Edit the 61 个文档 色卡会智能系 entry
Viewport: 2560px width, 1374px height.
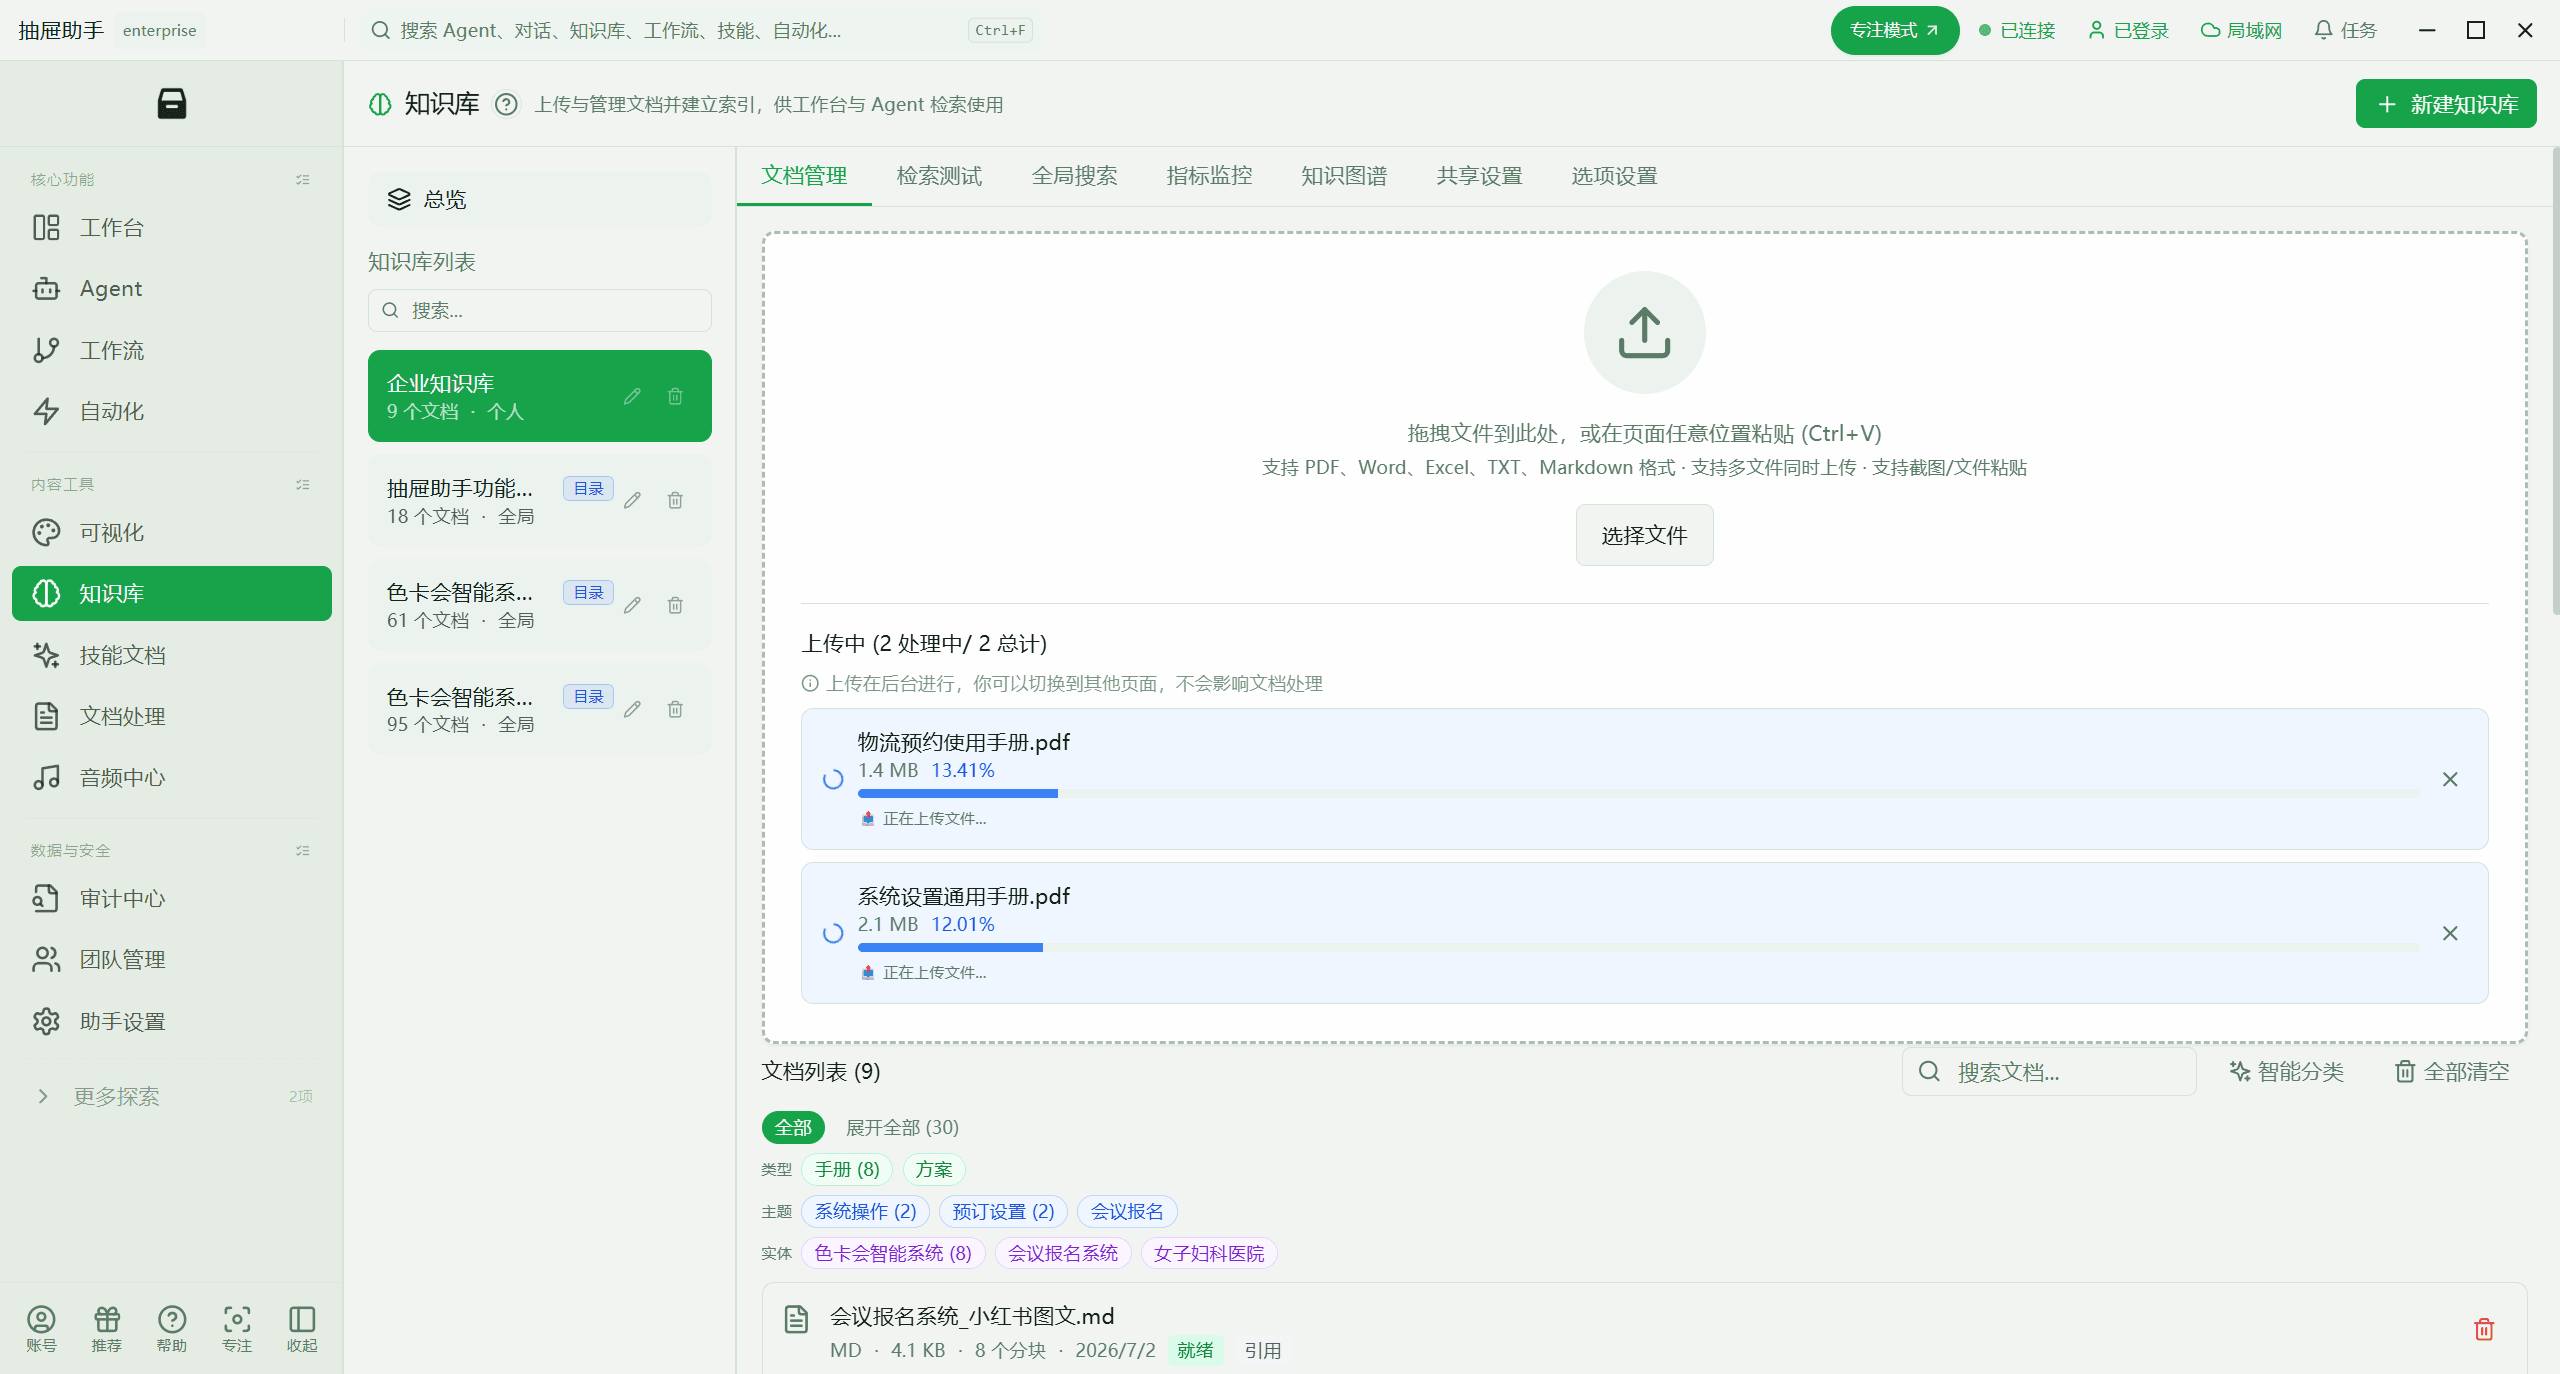632,605
